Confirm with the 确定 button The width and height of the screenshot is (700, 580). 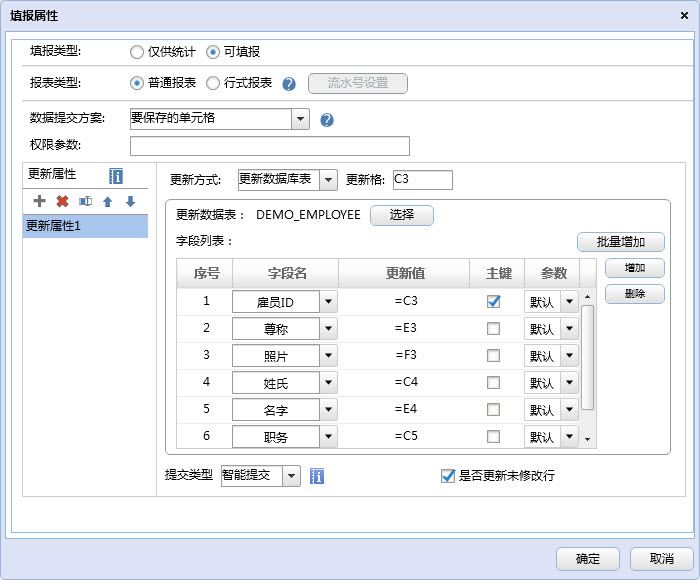(588, 559)
